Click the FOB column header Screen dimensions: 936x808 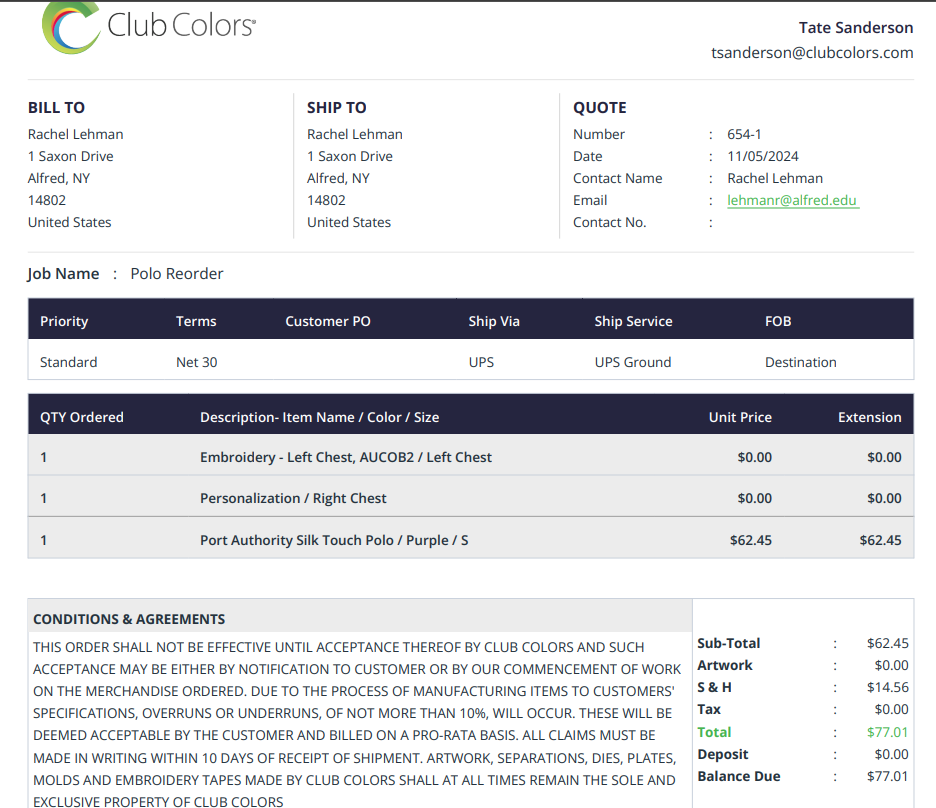pyautogui.click(x=778, y=321)
